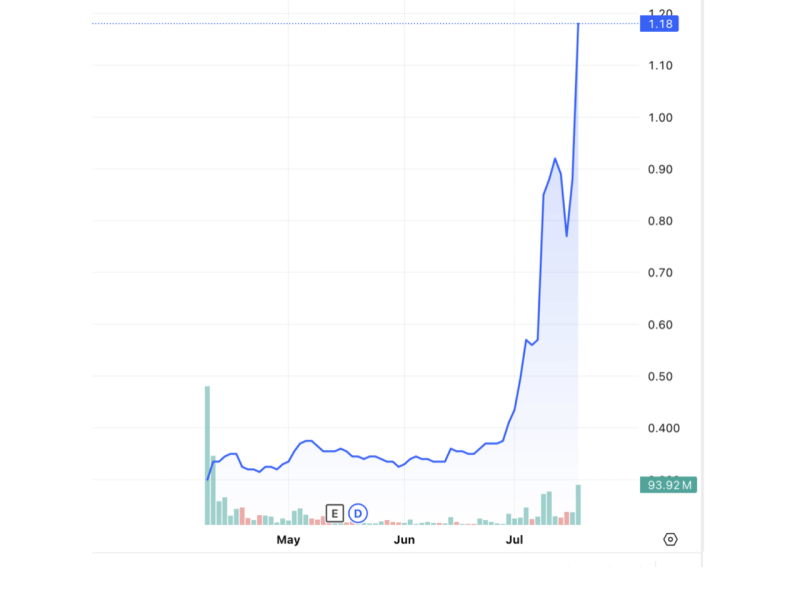
Task: Click the Jul label on the time axis
Action: (x=514, y=539)
